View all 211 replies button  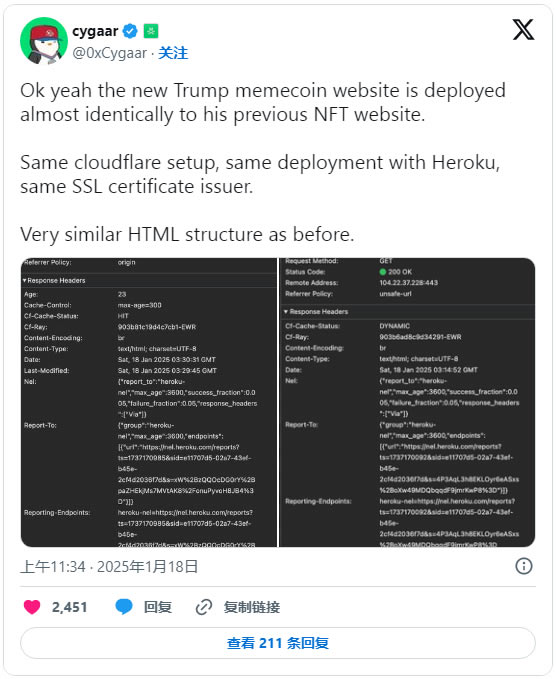[x=278, y=643]
